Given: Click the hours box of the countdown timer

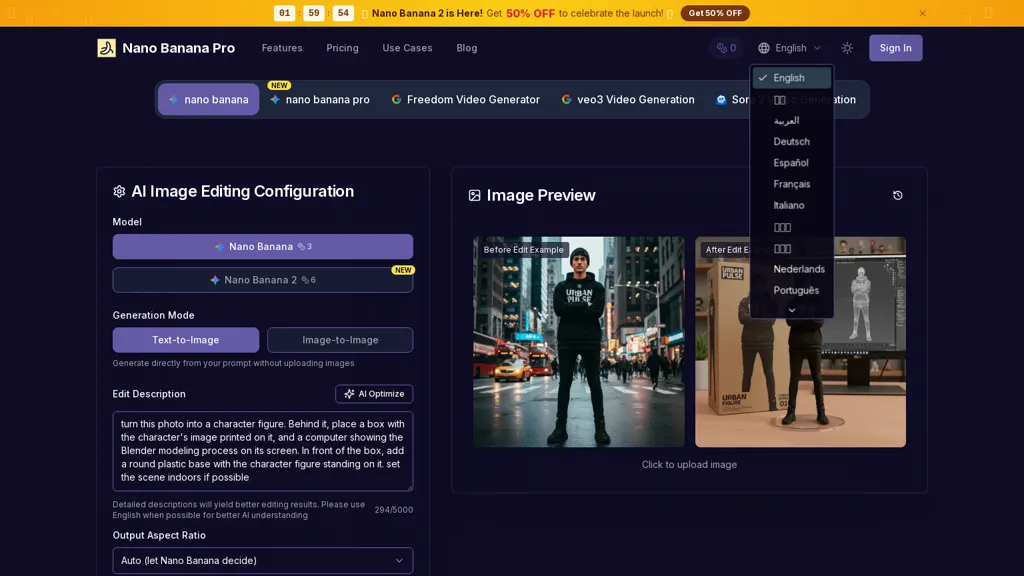Looking at the screenshot, I should [x=284, y=13].
